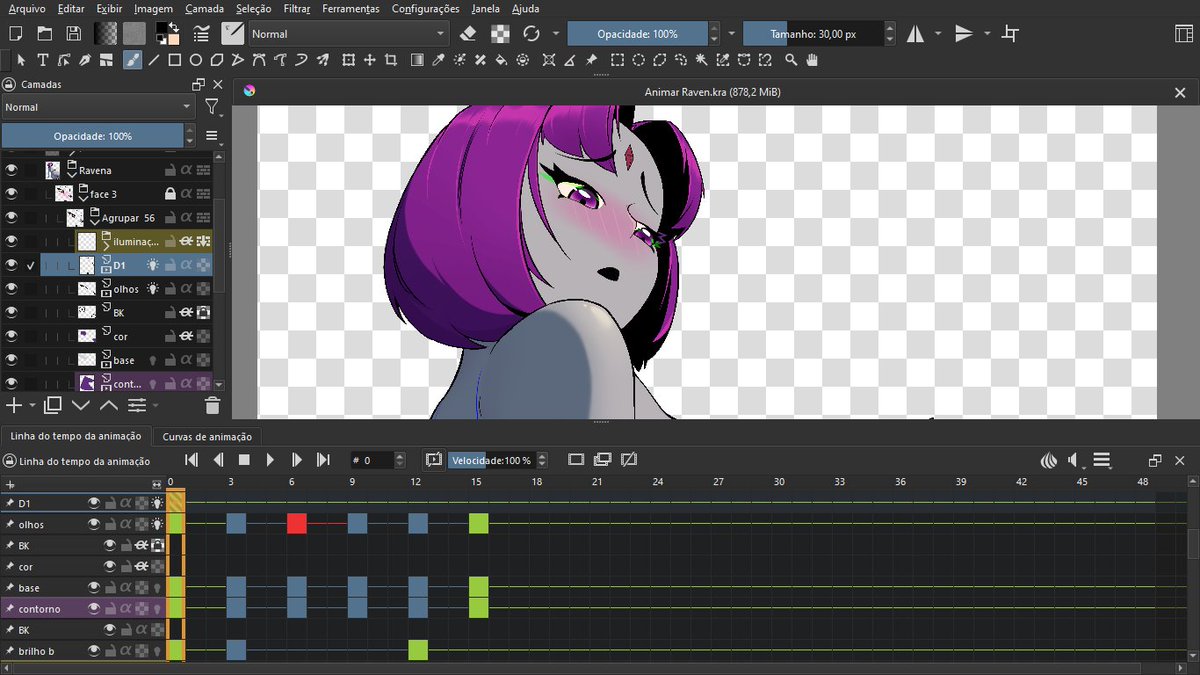Image resolution: width=1200 pixels, height=675 pixels.
Task: Hide the Ravena layer group
Action: 12,170
